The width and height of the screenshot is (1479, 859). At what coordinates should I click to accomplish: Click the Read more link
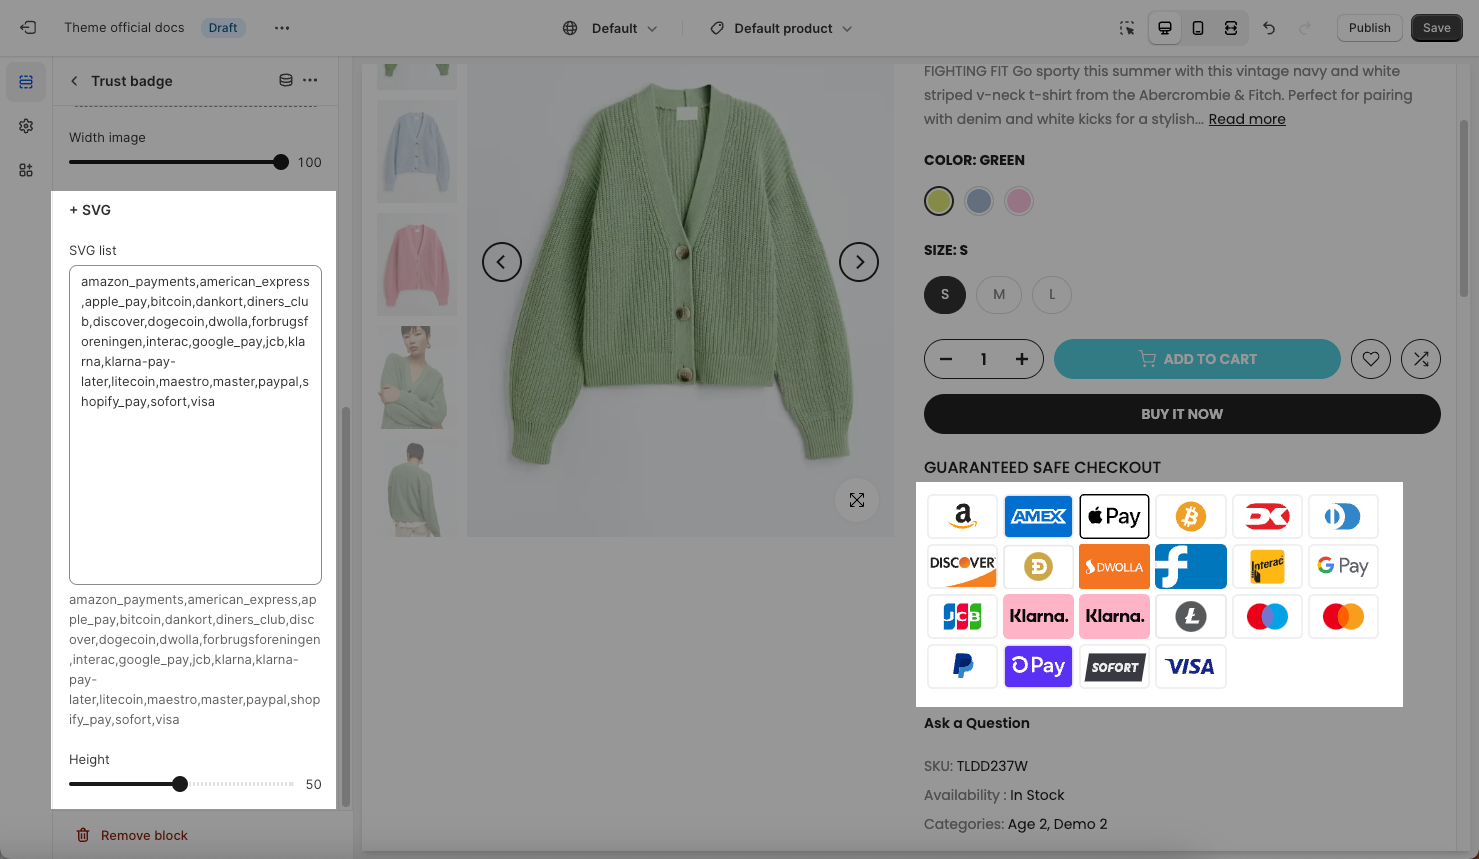(1247, 119)
